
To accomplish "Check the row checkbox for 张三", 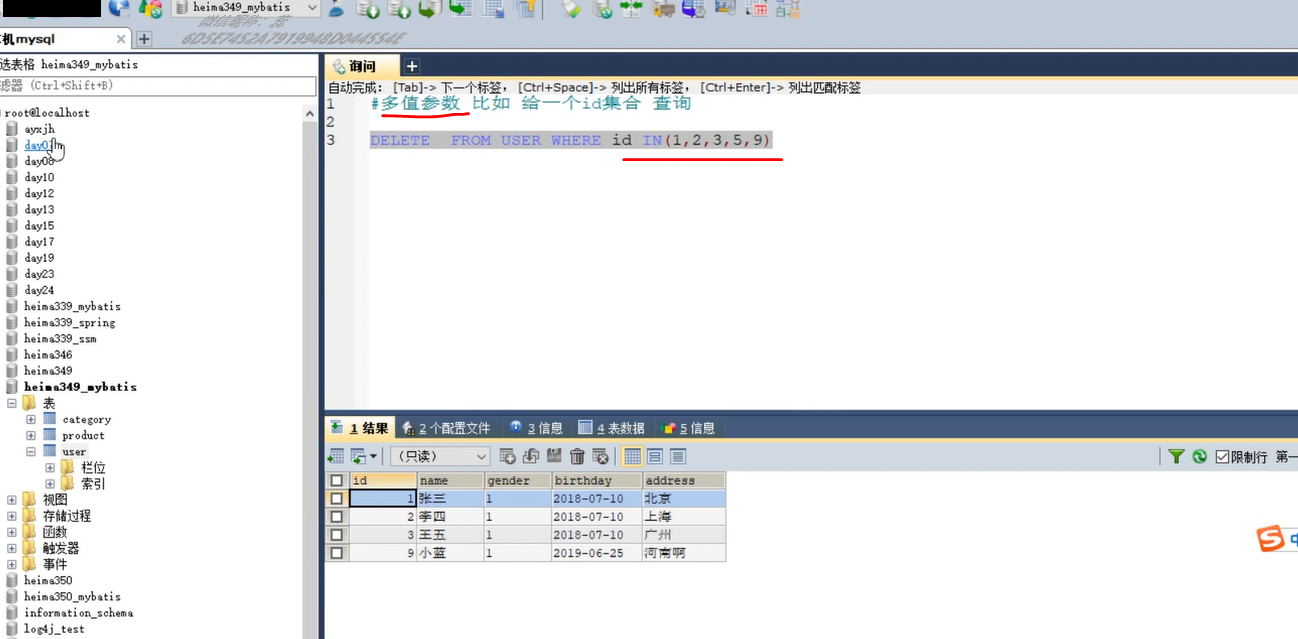I will (x=336, y=498).
